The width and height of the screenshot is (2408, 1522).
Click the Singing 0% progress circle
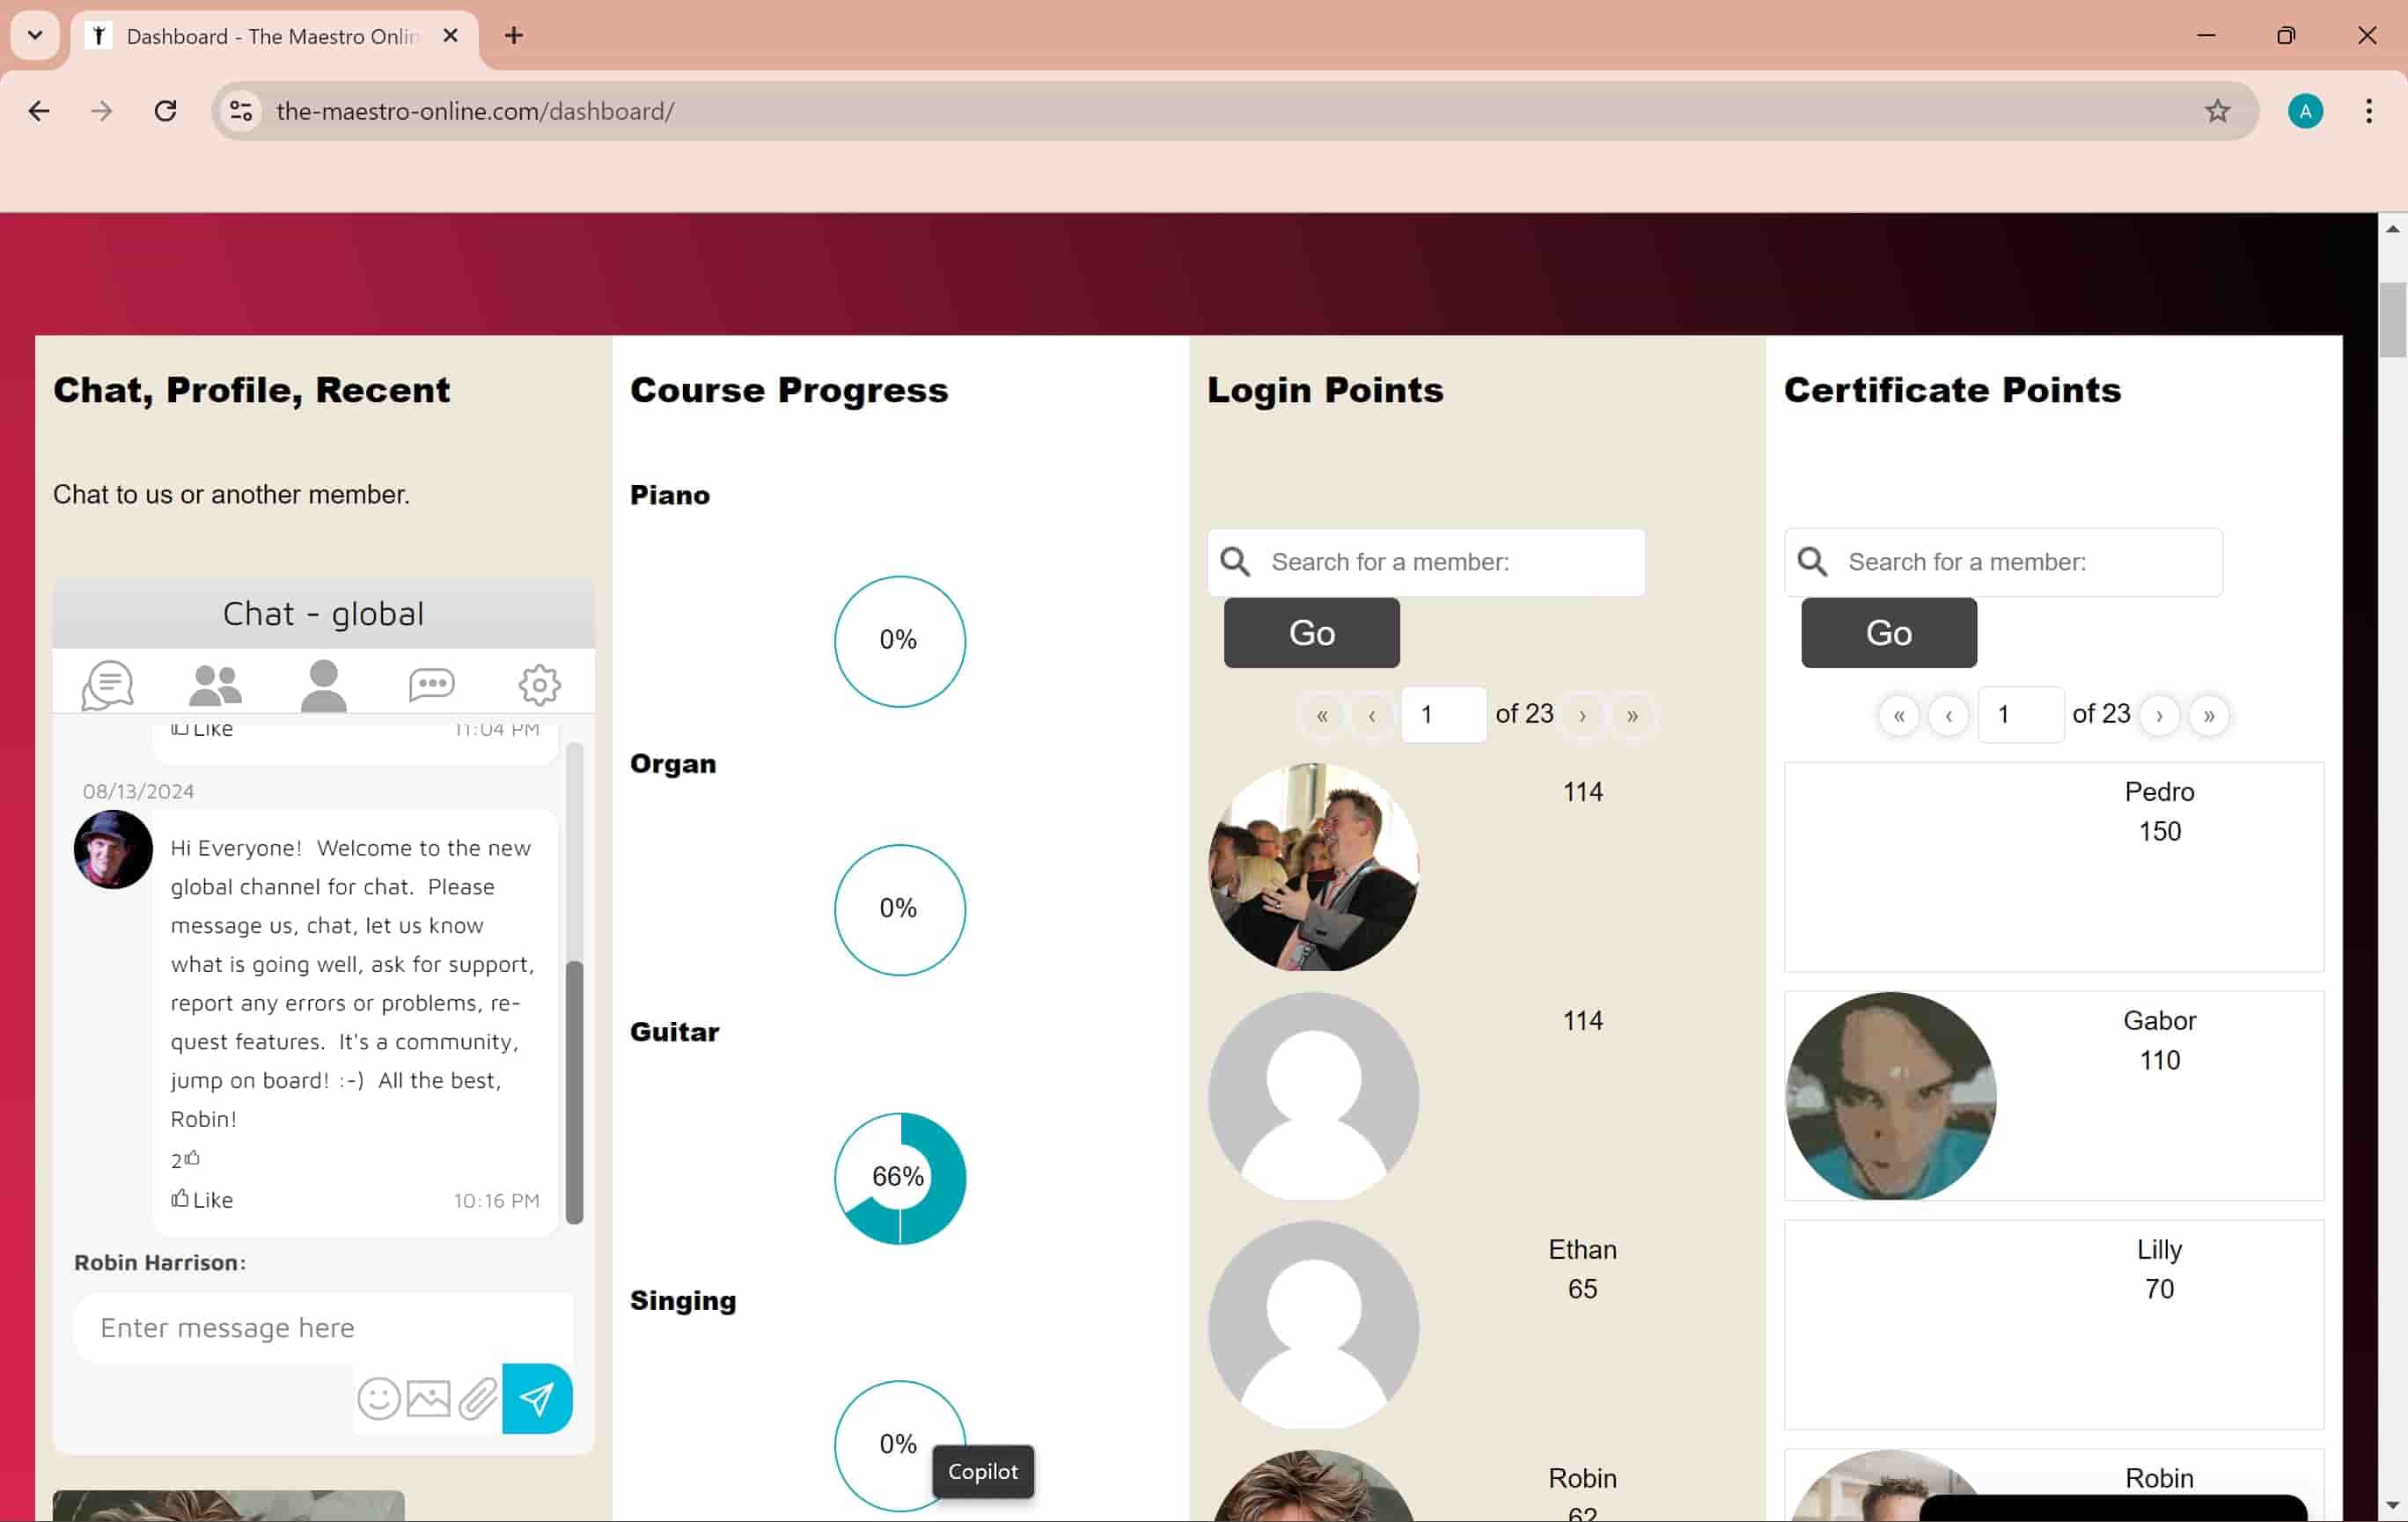(x=899, y=1446)
